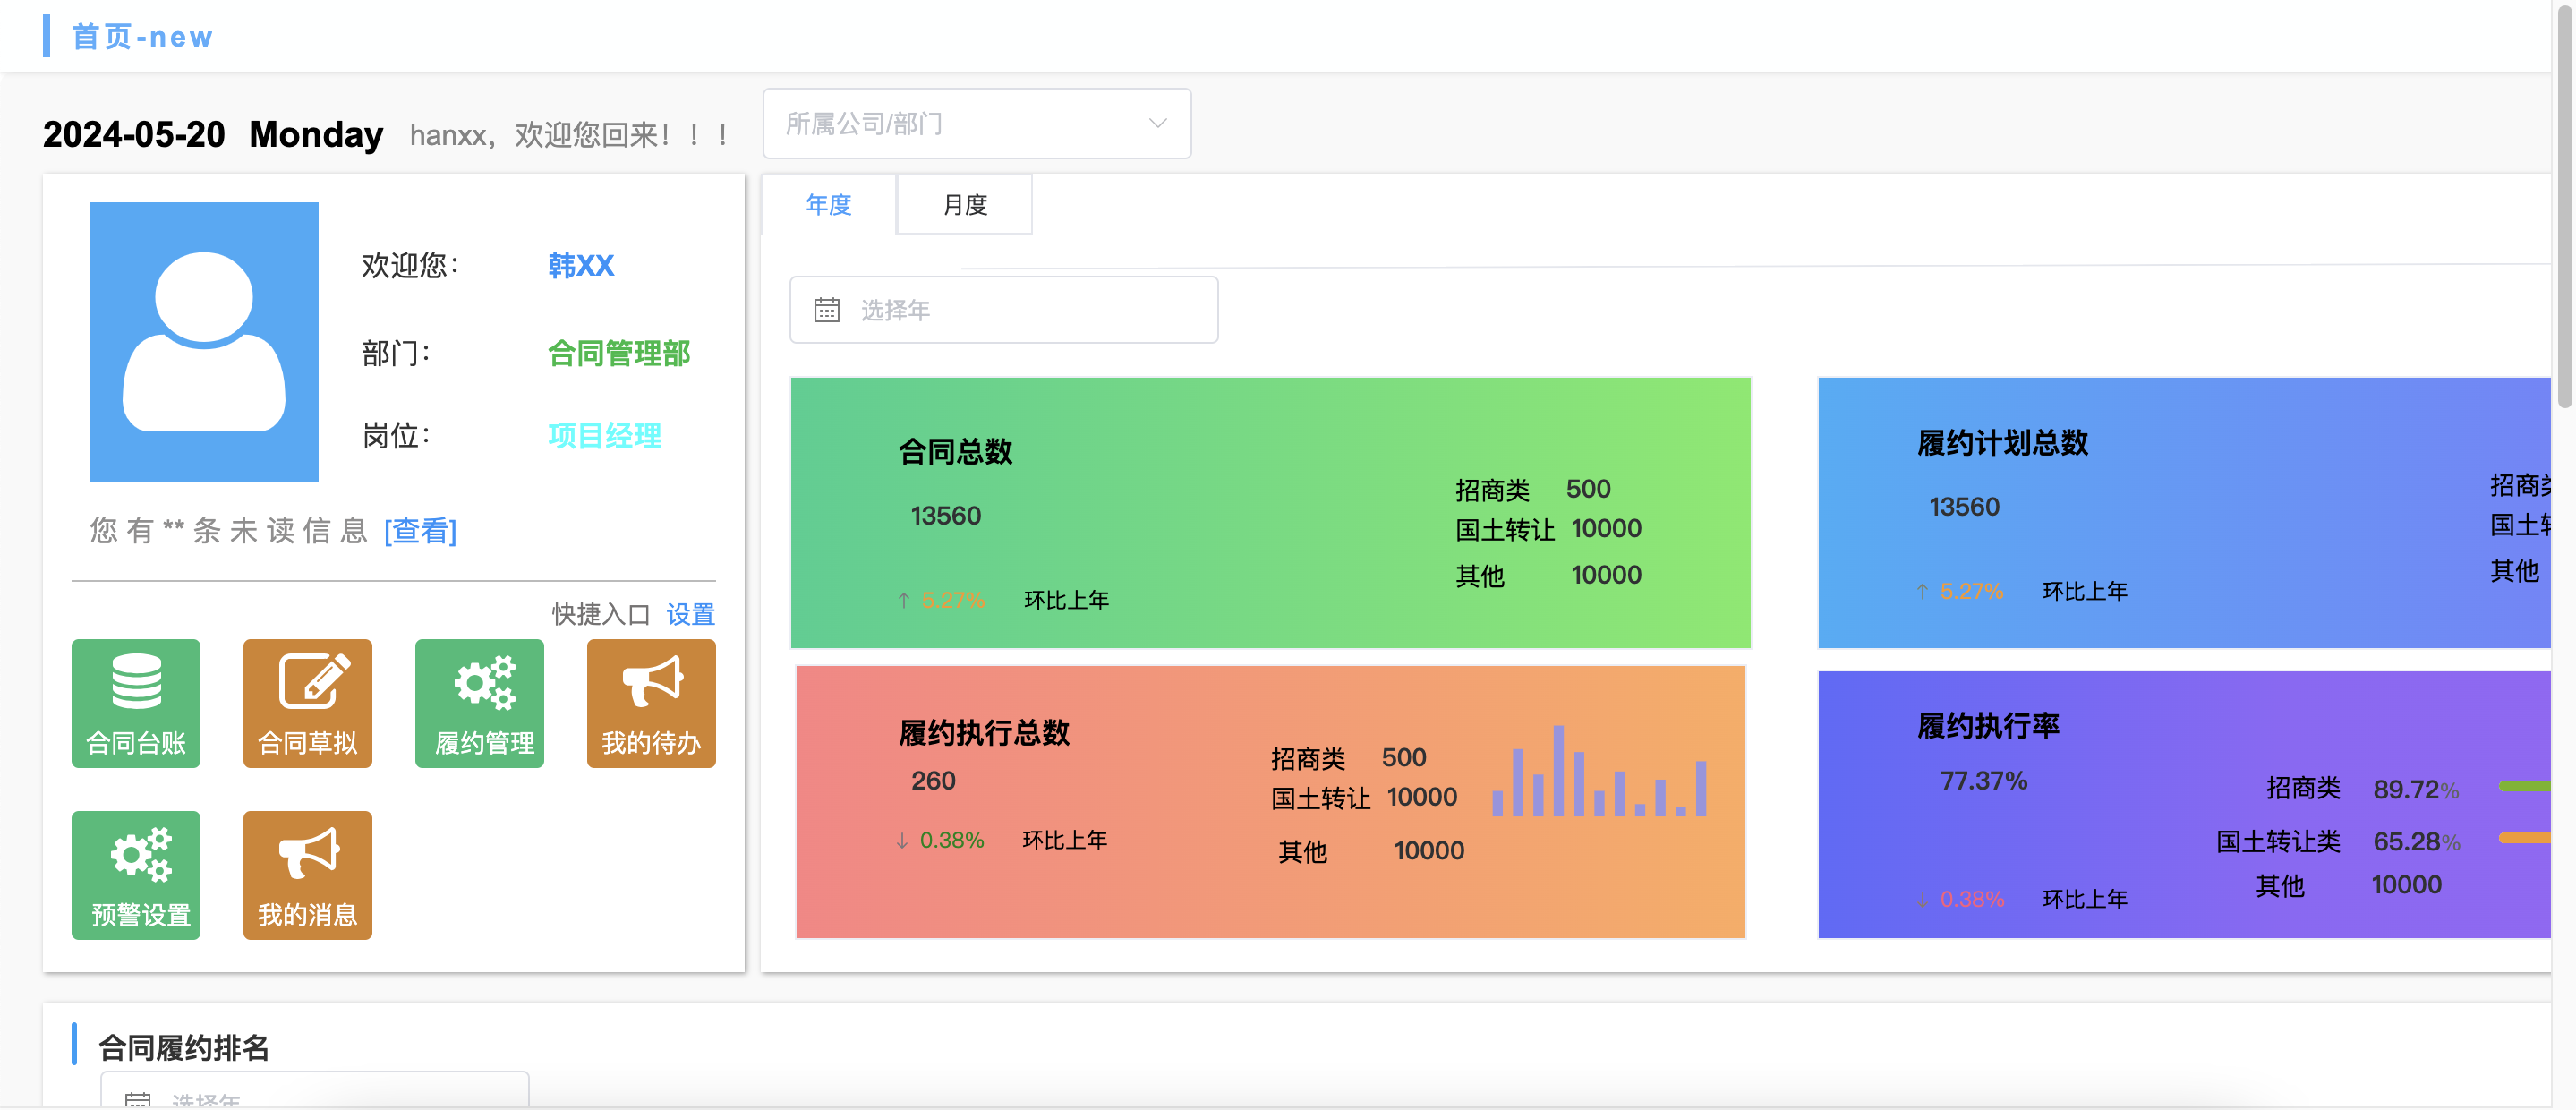This screenshot has width=2576, height=1110.
Task: Click the 国土转让类 65.28% rate value
Action: 2416,842
